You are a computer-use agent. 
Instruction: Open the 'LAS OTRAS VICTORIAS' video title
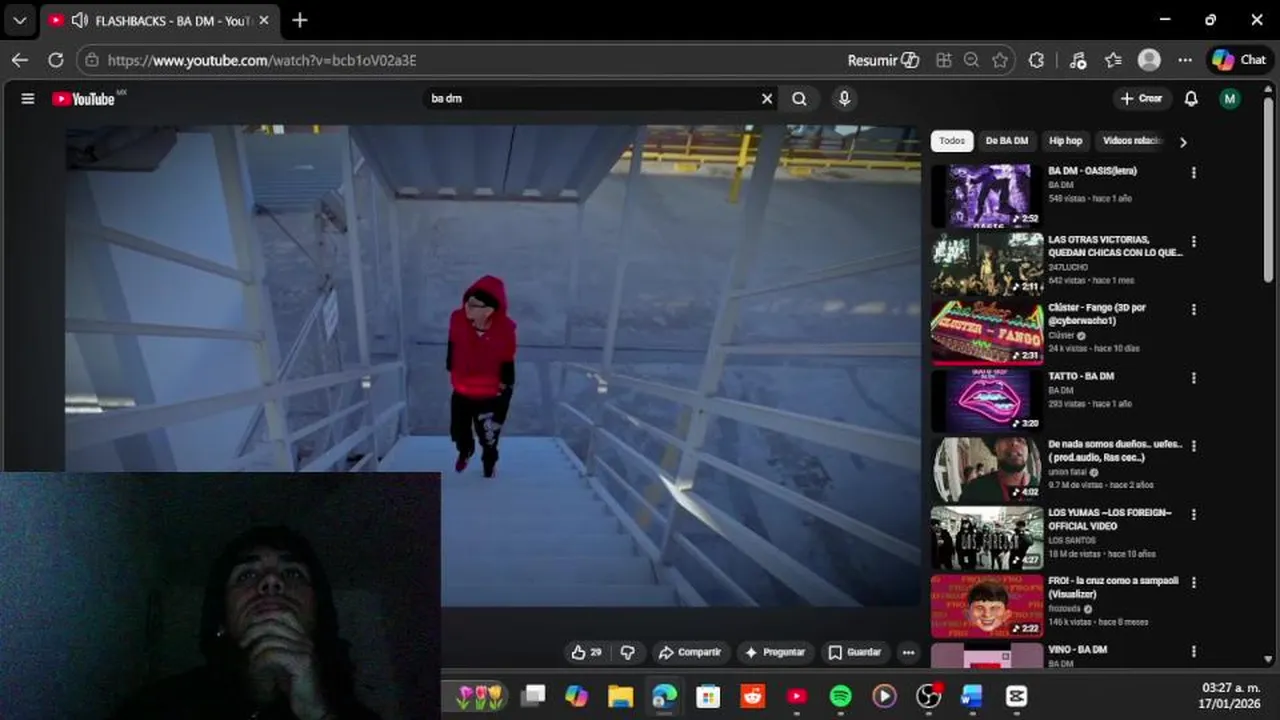pyautogui.click(x=1115, y=246)
